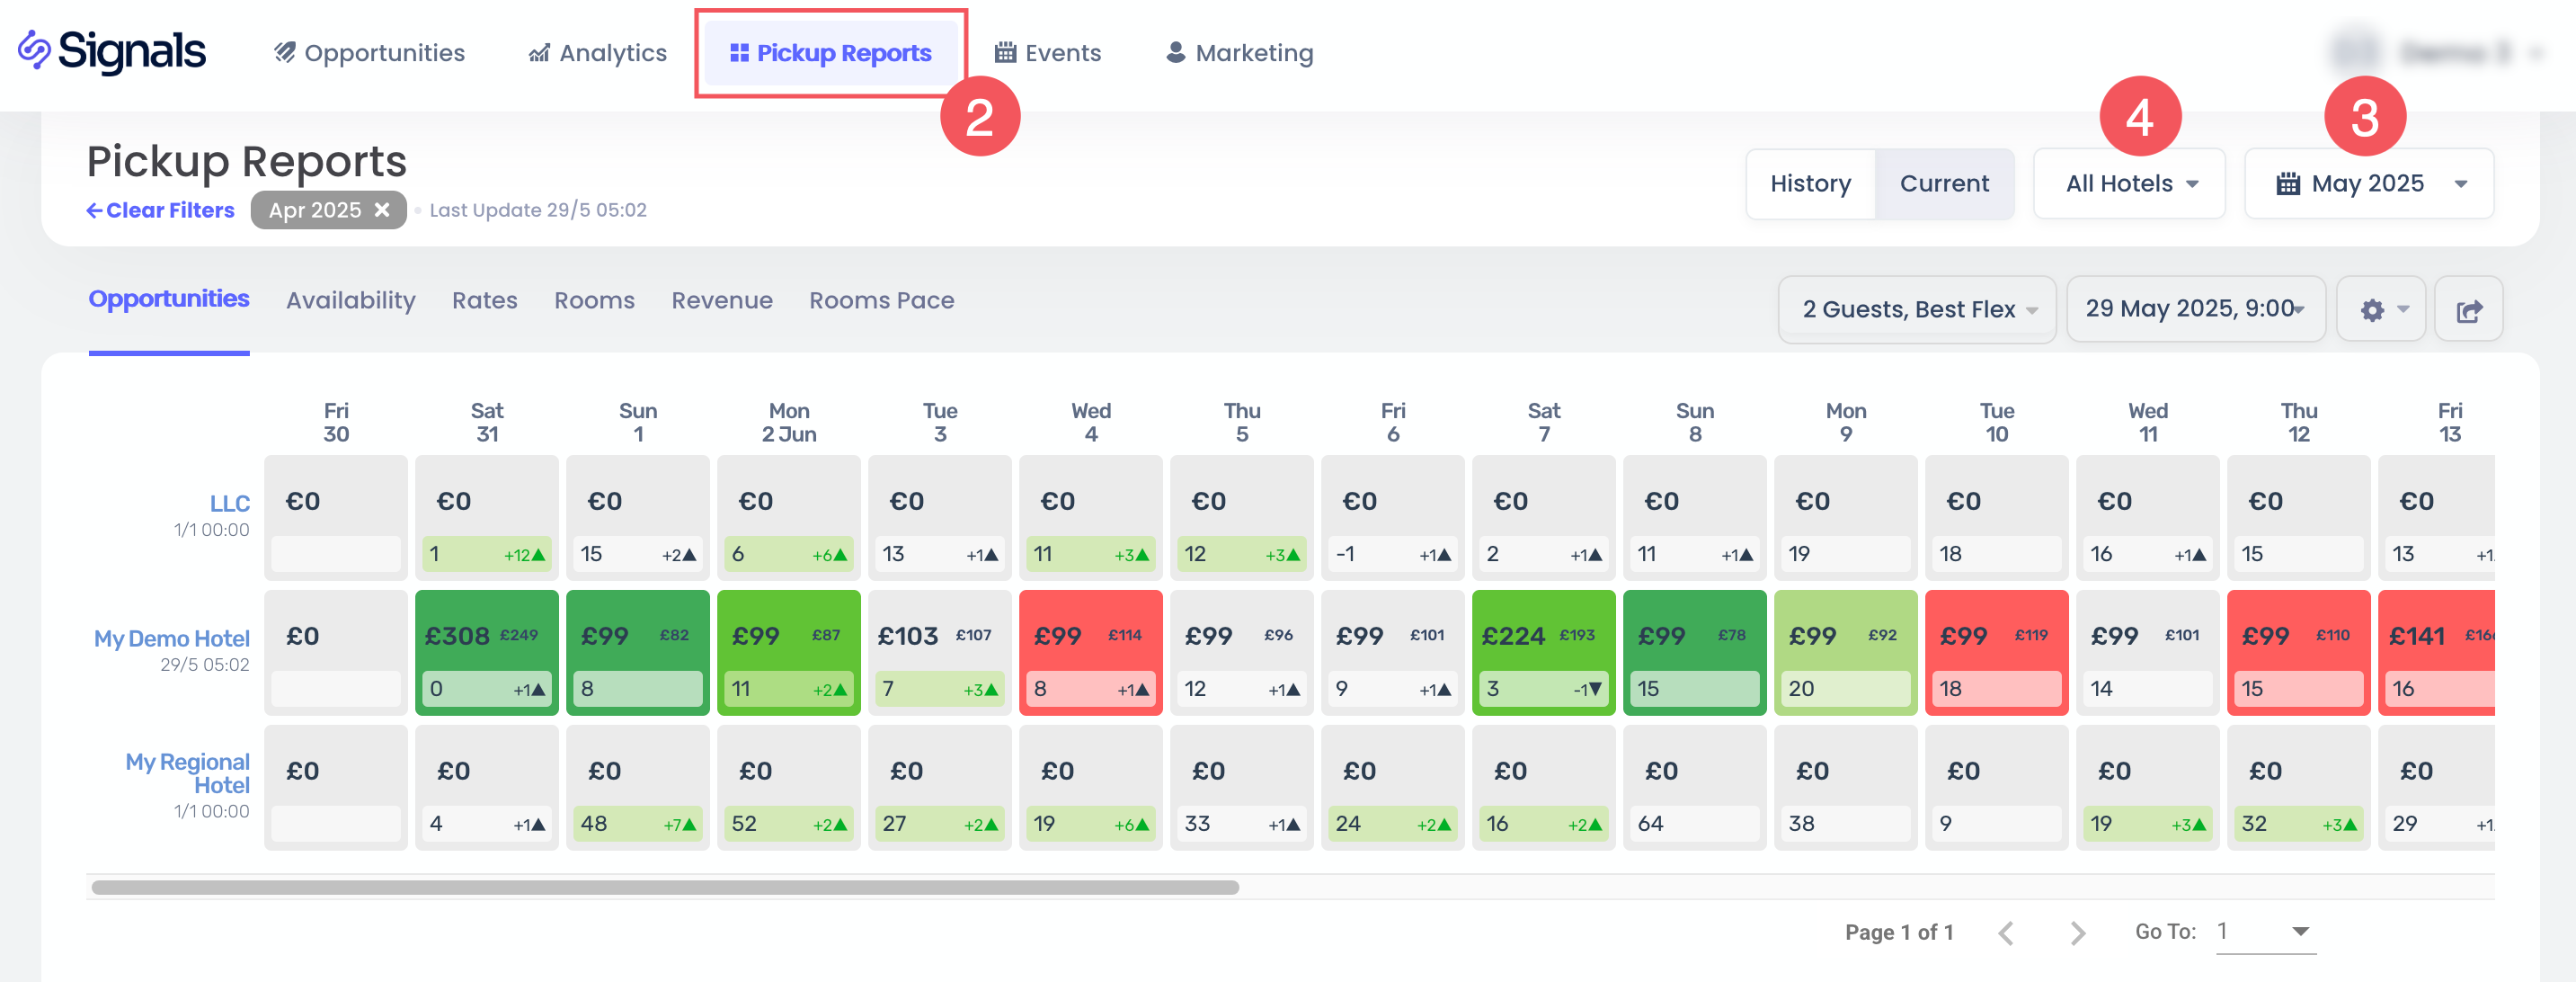The height and width of the screenshot is (982, 2576).
Task: Click the export share icon
Action: click(2467, 310)
